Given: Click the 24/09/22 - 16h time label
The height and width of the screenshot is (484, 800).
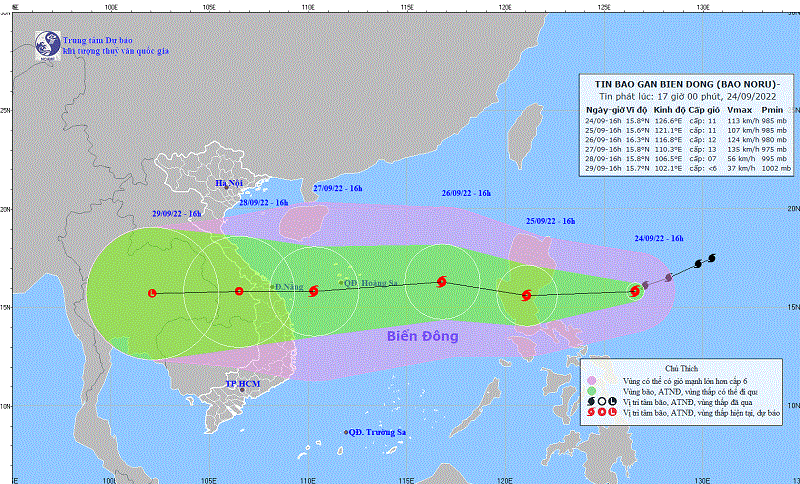Looking at the screenshot, I should tap(660, 238).
